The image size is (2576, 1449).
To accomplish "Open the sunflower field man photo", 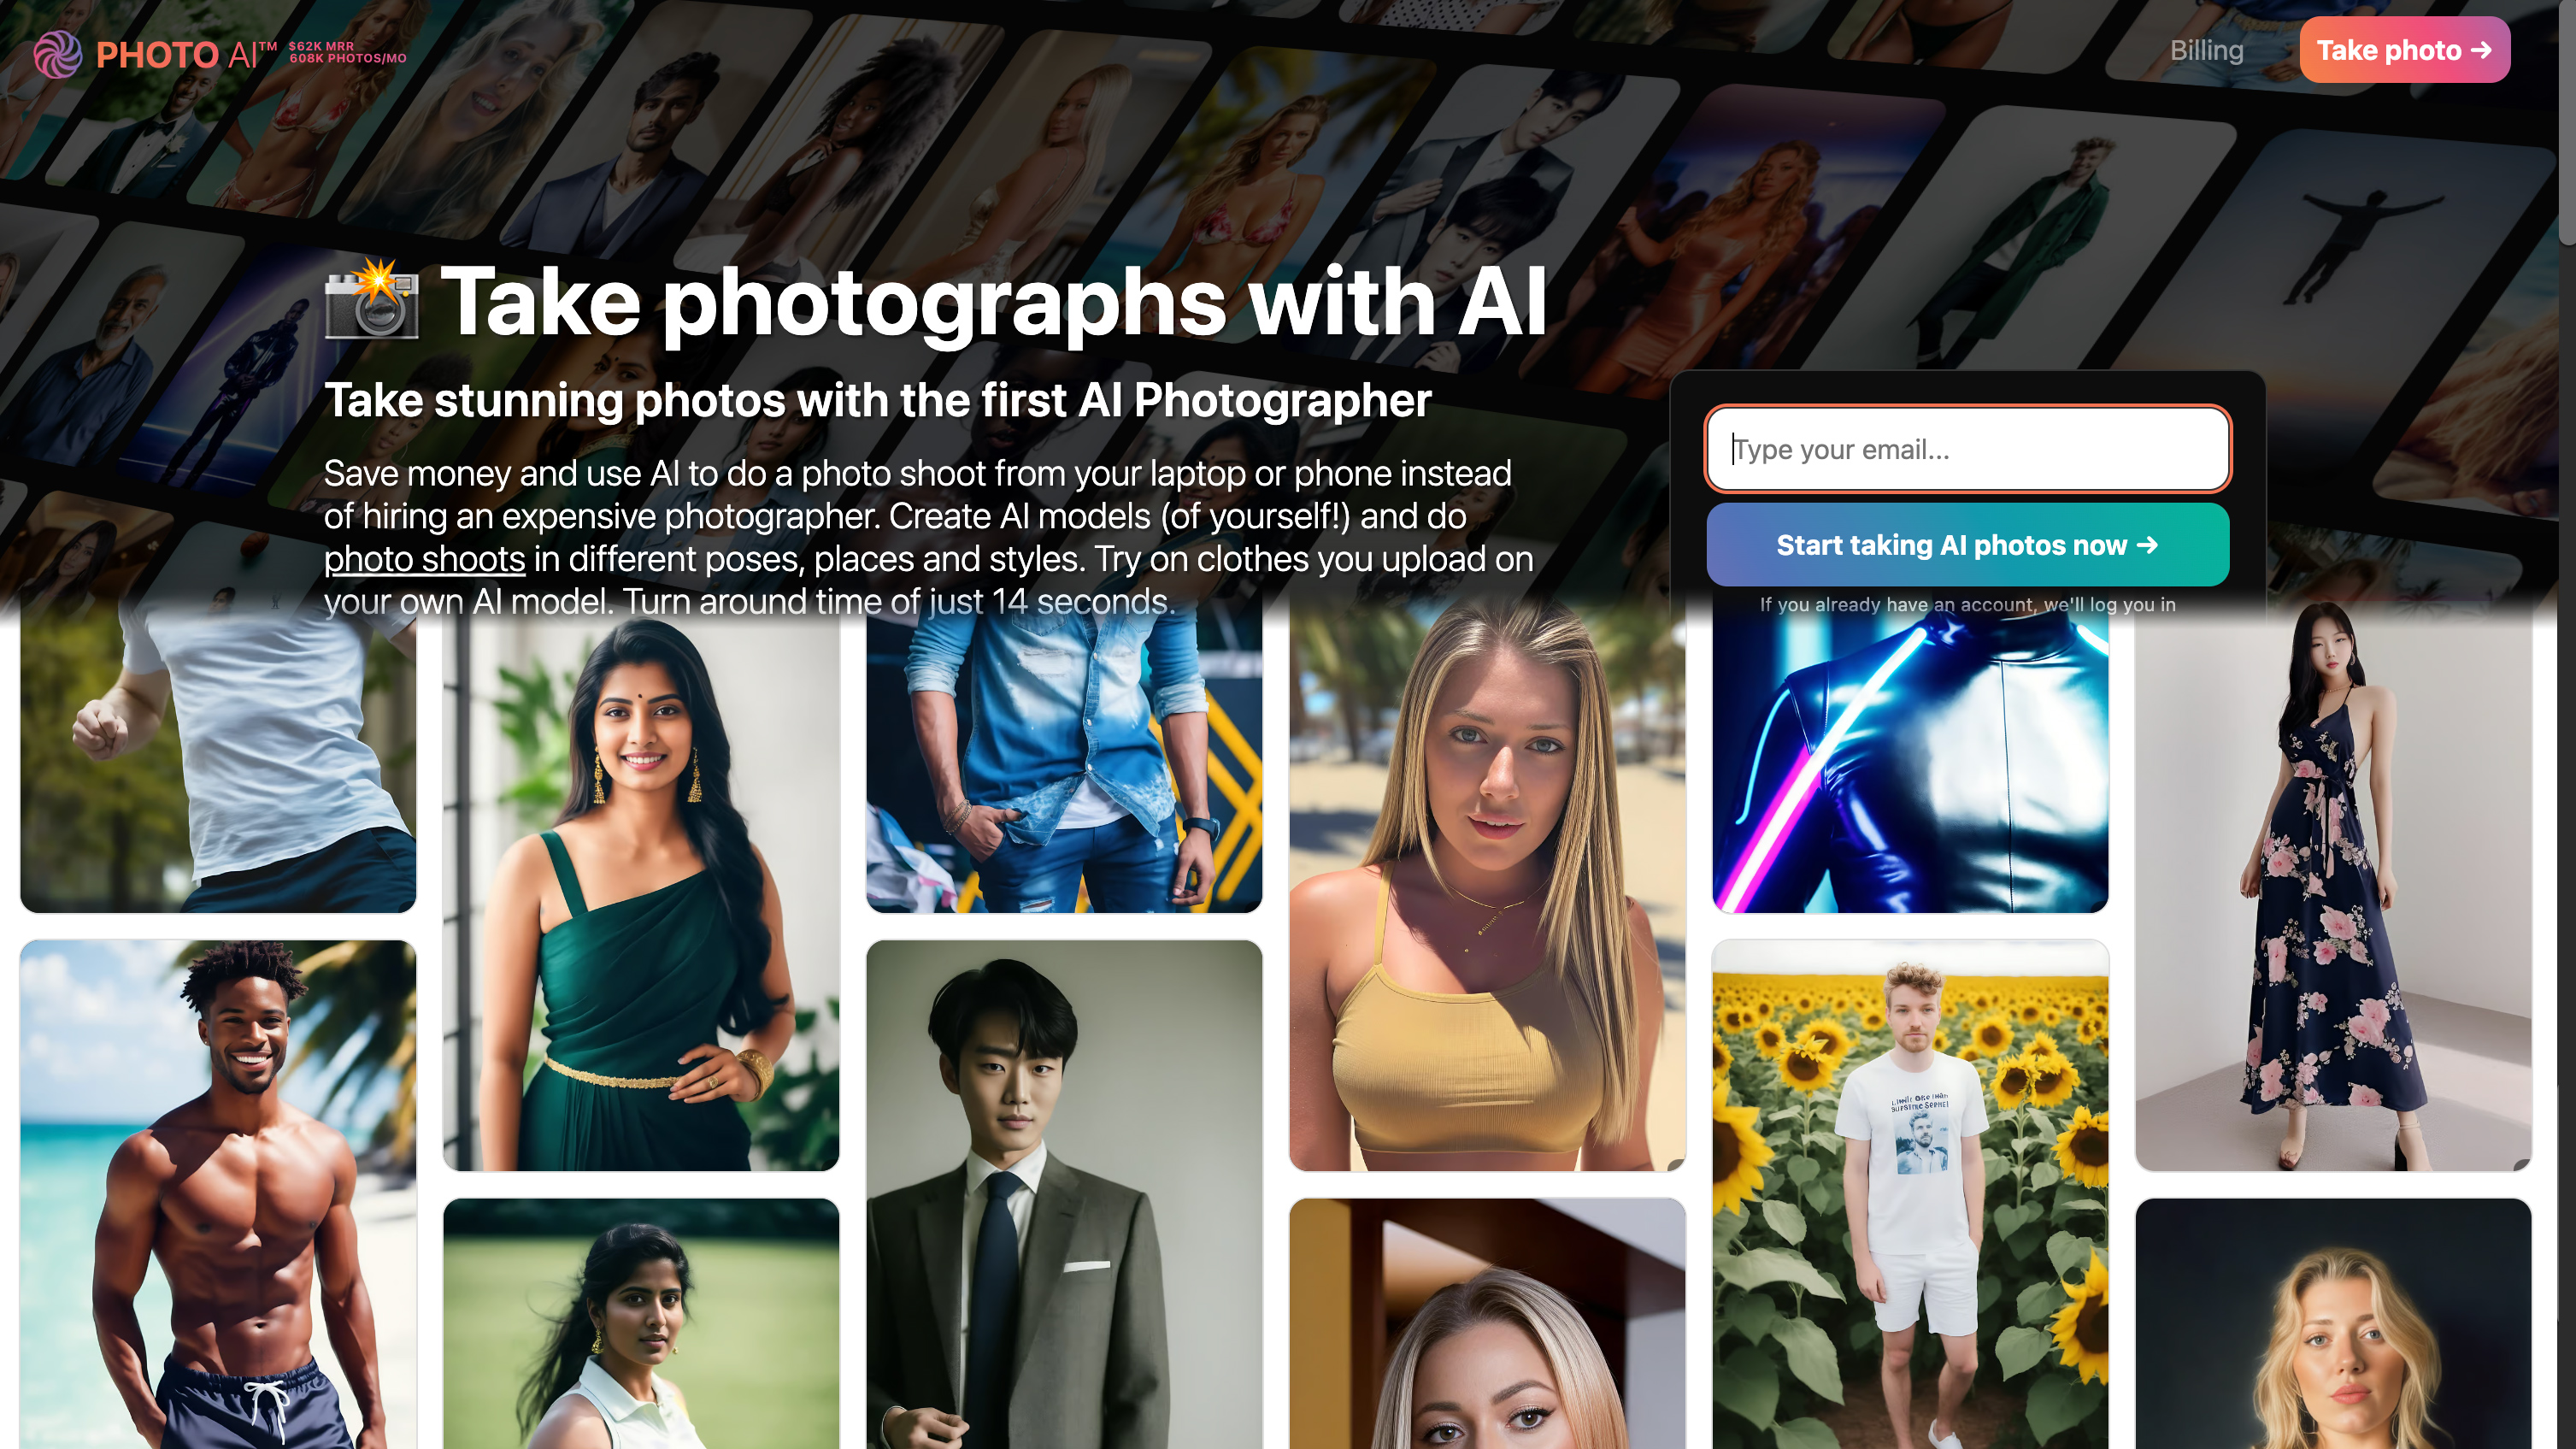I will [1910, 1194].
